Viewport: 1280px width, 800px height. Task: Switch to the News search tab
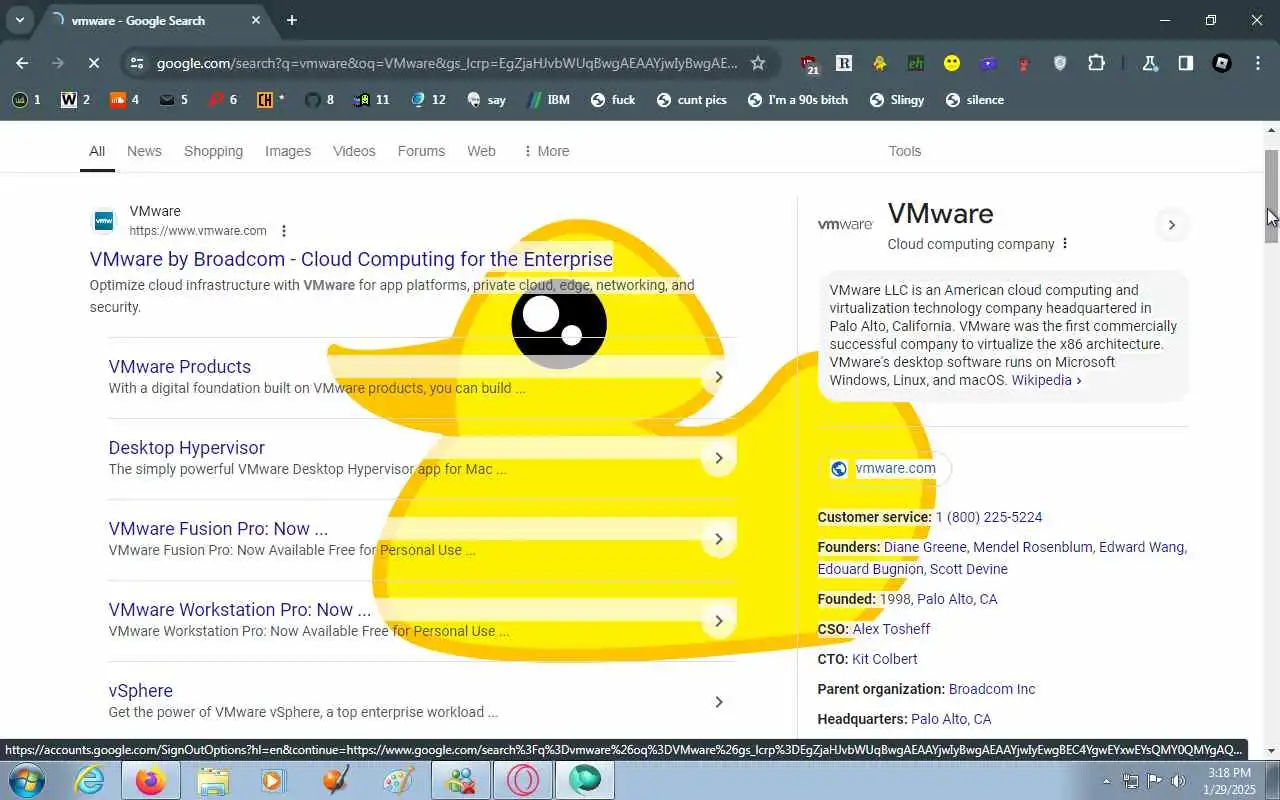coord(144,151)
